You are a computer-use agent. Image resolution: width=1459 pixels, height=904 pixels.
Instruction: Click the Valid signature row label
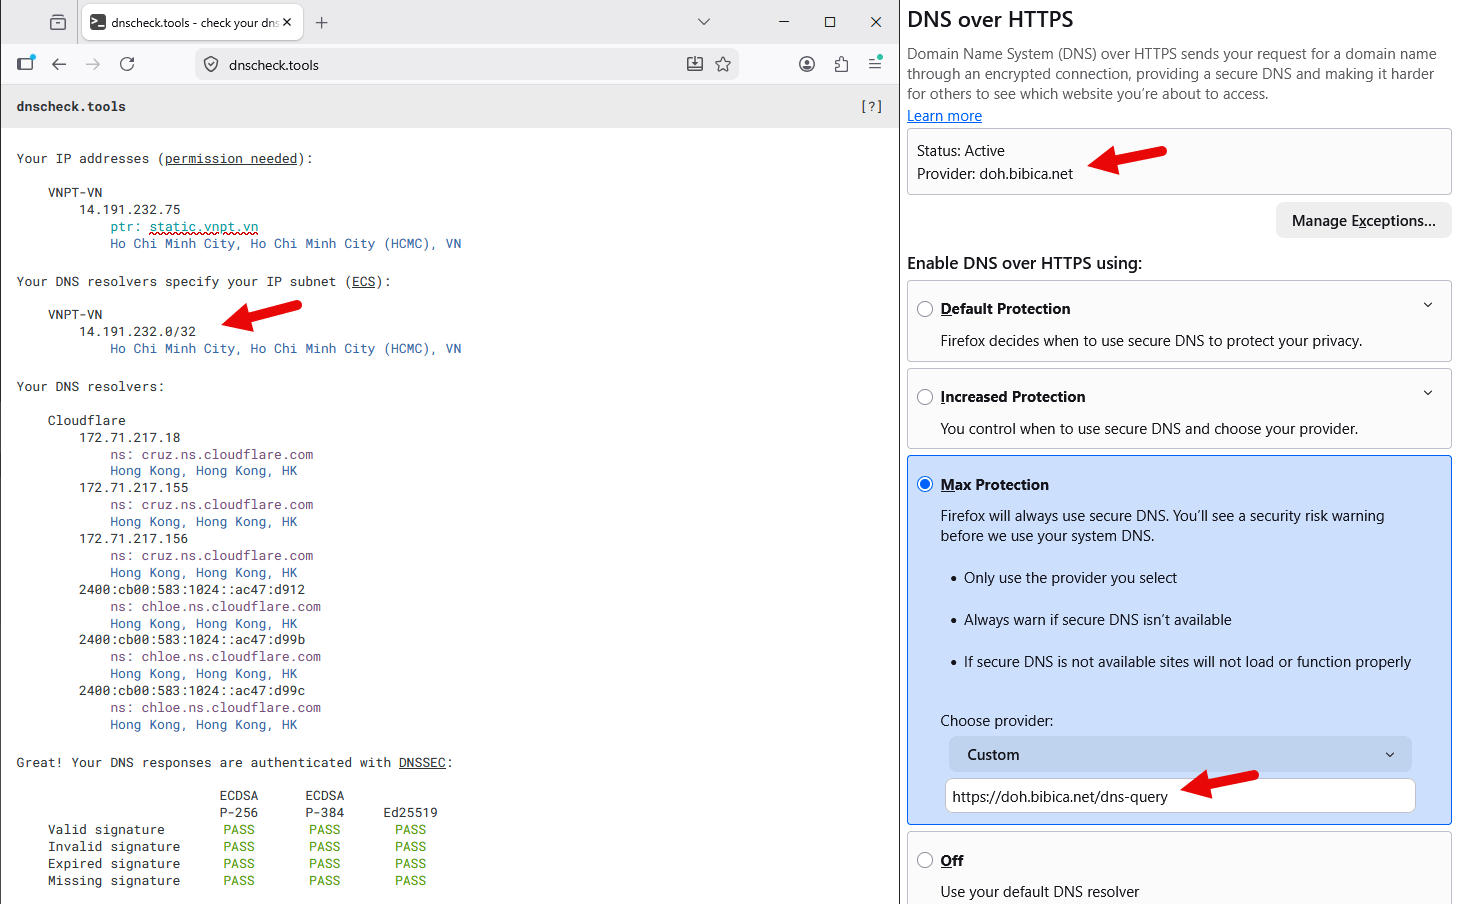(x=106, y=830)
